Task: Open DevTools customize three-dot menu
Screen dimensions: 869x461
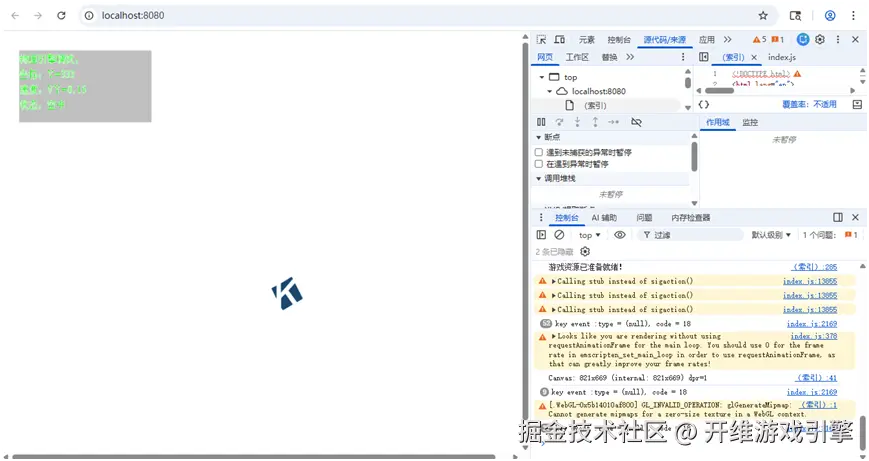Action: (838, 39)
